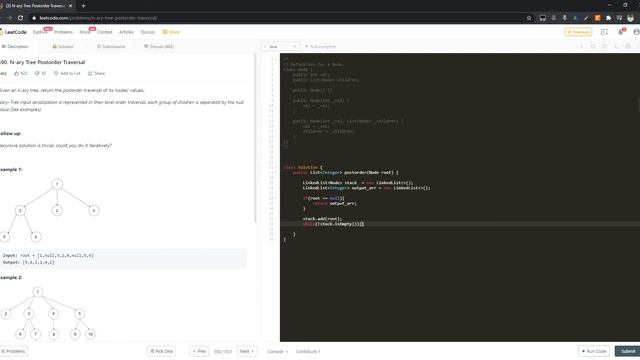Open the browser profile avatar
The width and height of the screenshot is (640, 360).
(x=631, y=18)
